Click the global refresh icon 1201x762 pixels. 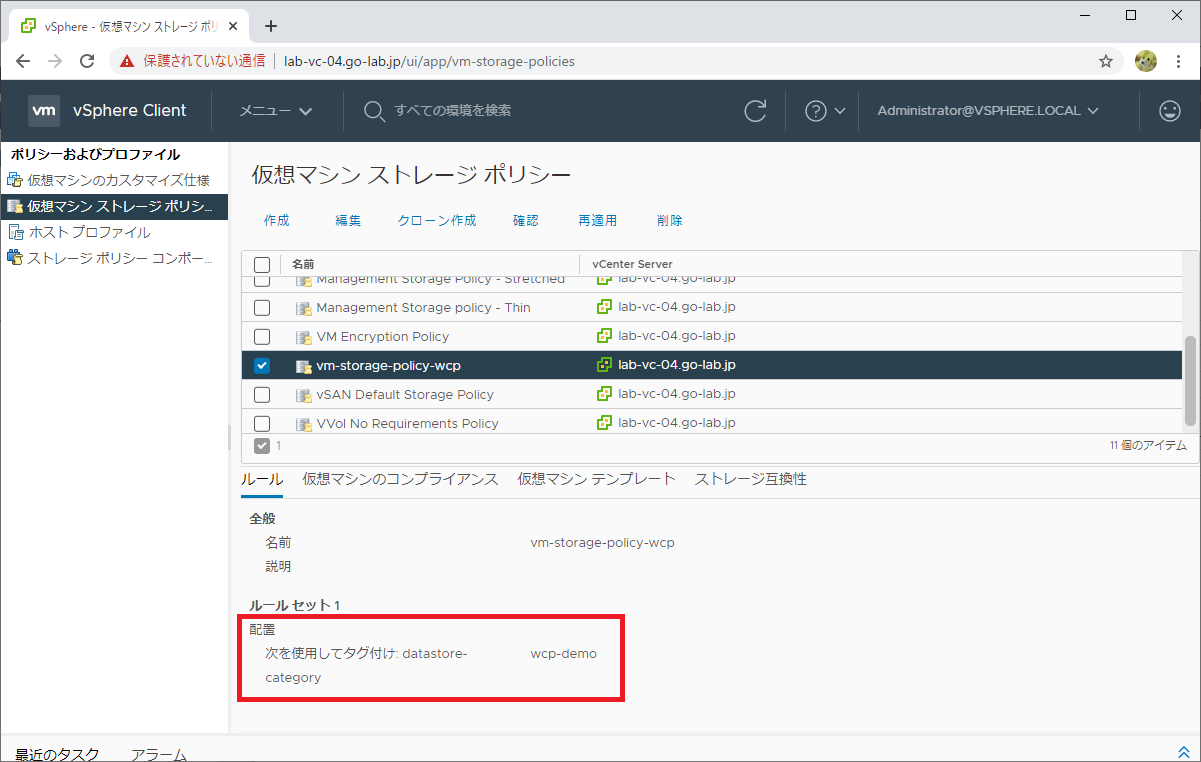click(756, 111)
